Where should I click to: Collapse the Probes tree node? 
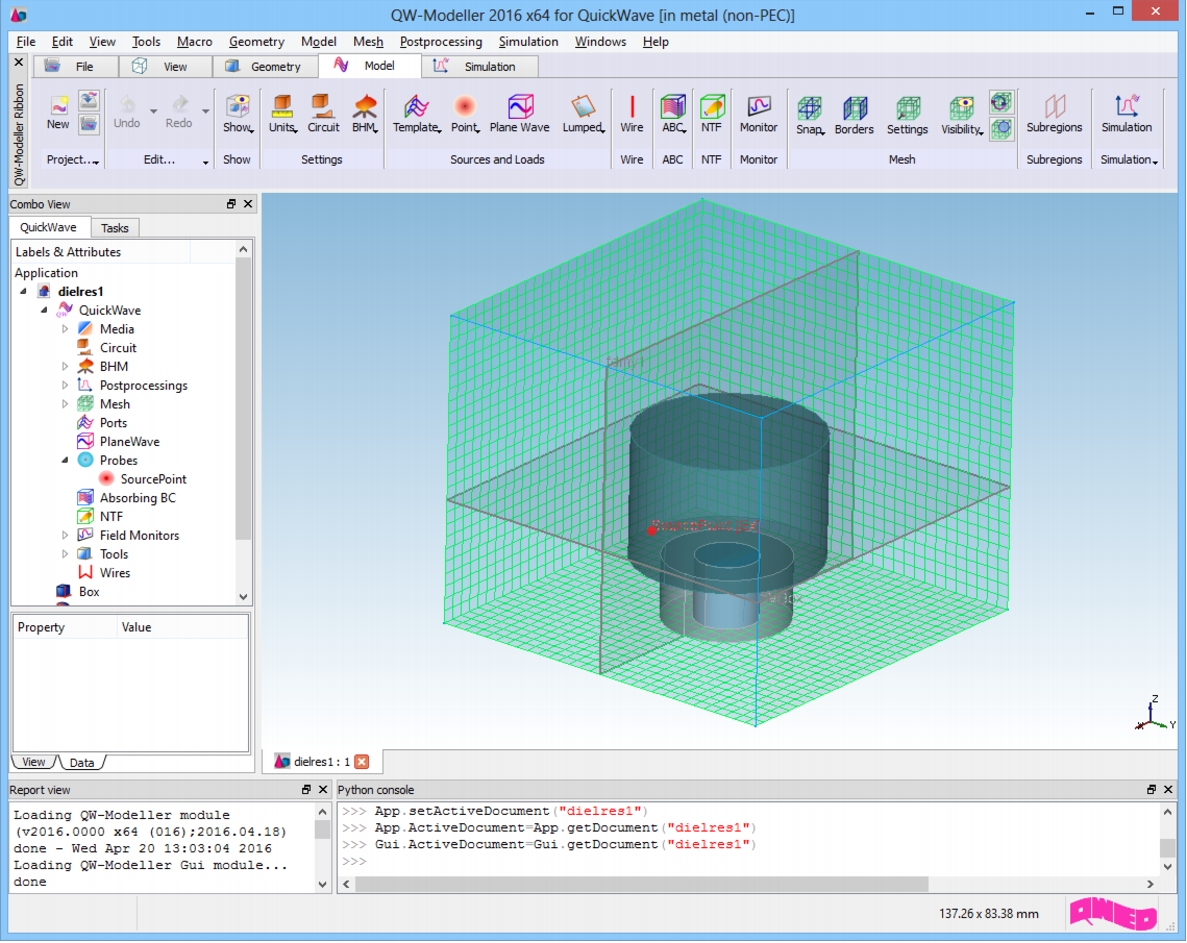(x=65, y=460)
